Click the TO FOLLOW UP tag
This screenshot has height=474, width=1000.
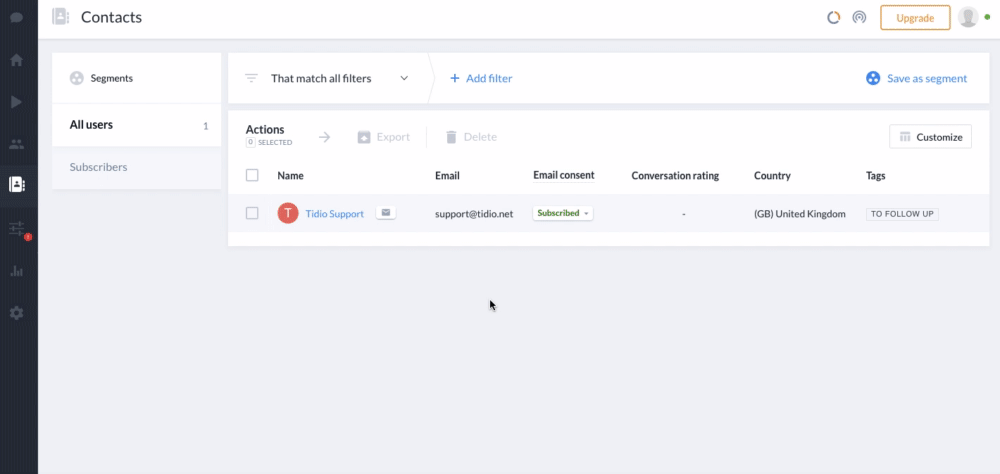[x=902, y=214]
